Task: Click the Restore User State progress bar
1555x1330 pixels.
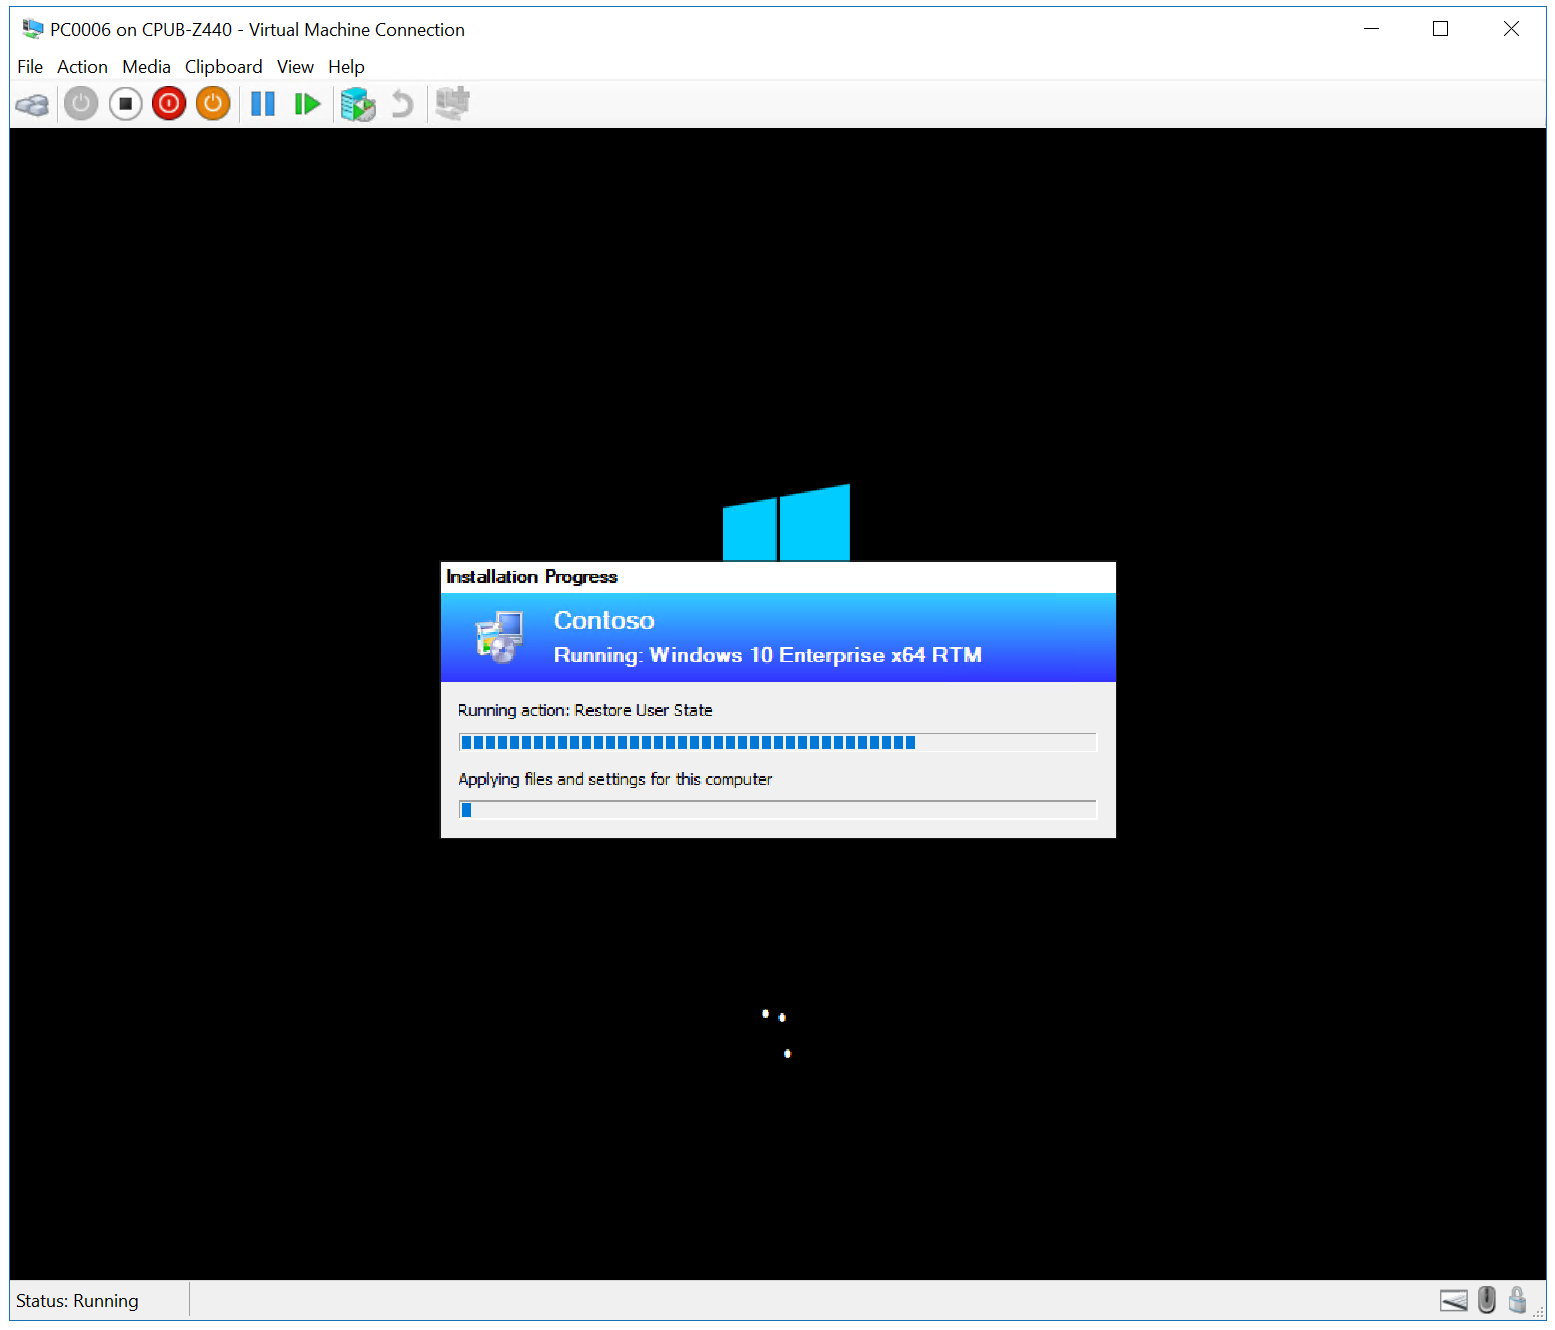Action: [777, 742]
